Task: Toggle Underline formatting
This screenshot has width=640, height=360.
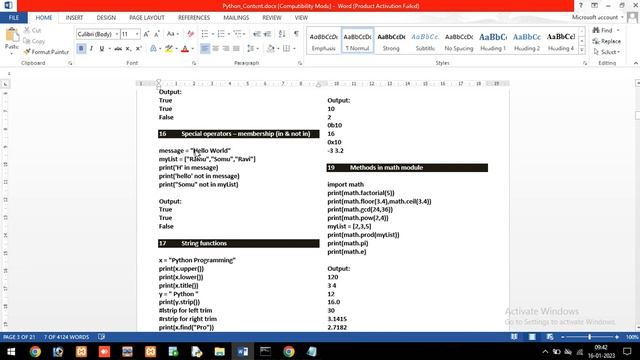Action: point(102,49)
